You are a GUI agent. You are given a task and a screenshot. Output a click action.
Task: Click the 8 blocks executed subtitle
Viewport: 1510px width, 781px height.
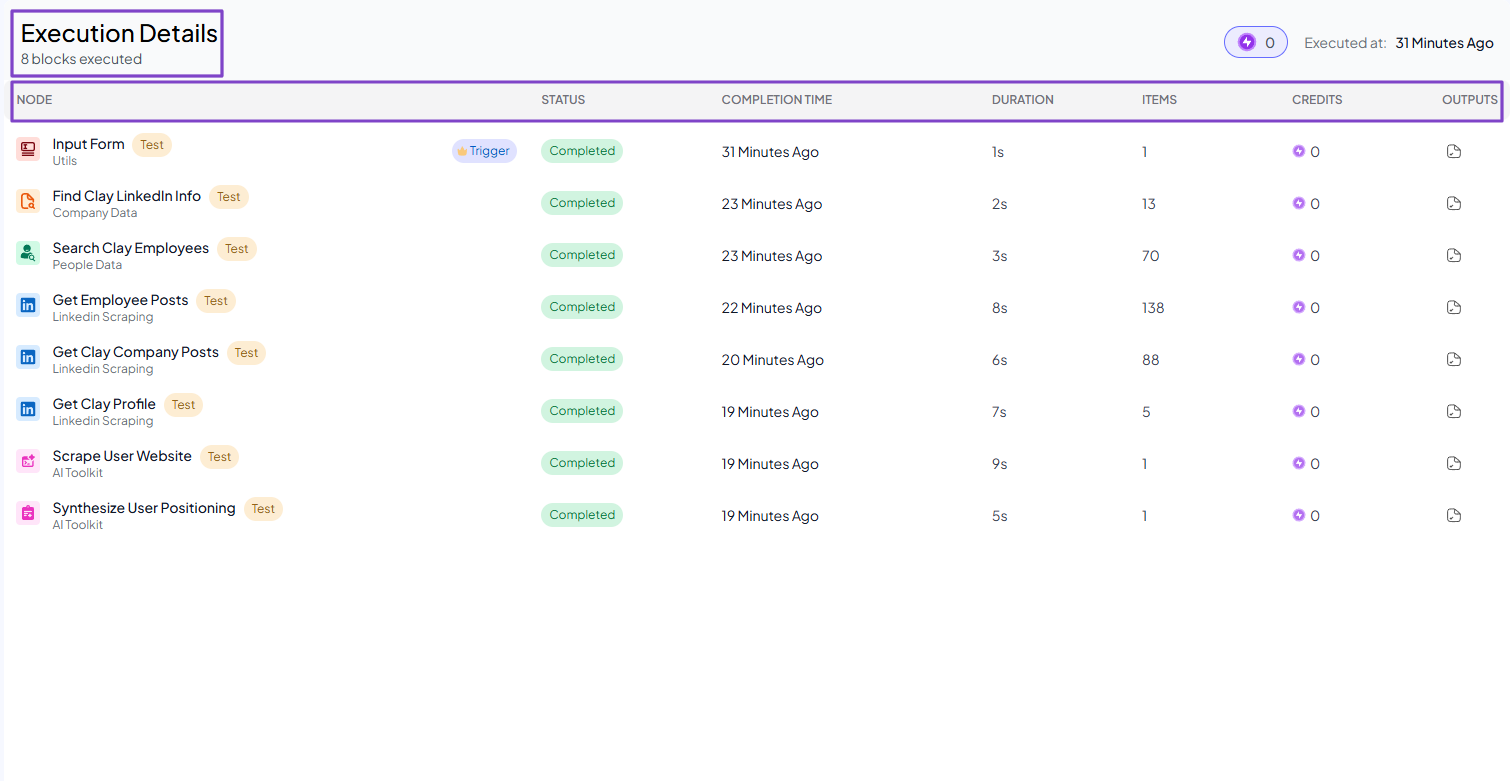click(x=82, y=59)
